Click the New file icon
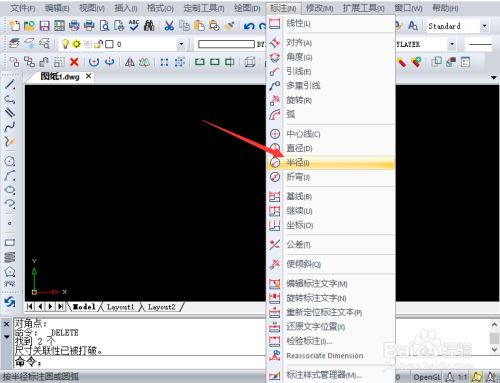500x383 pixels. (x=15, y=26)
